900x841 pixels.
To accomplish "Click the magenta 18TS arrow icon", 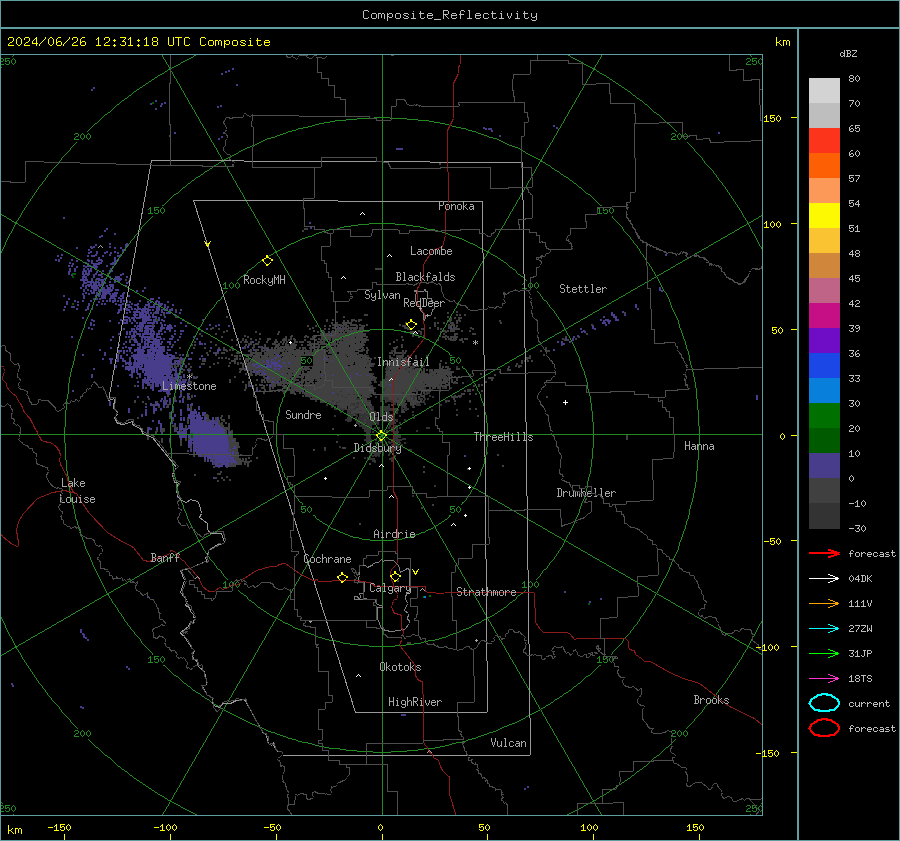I will click(x=824, y=679).
